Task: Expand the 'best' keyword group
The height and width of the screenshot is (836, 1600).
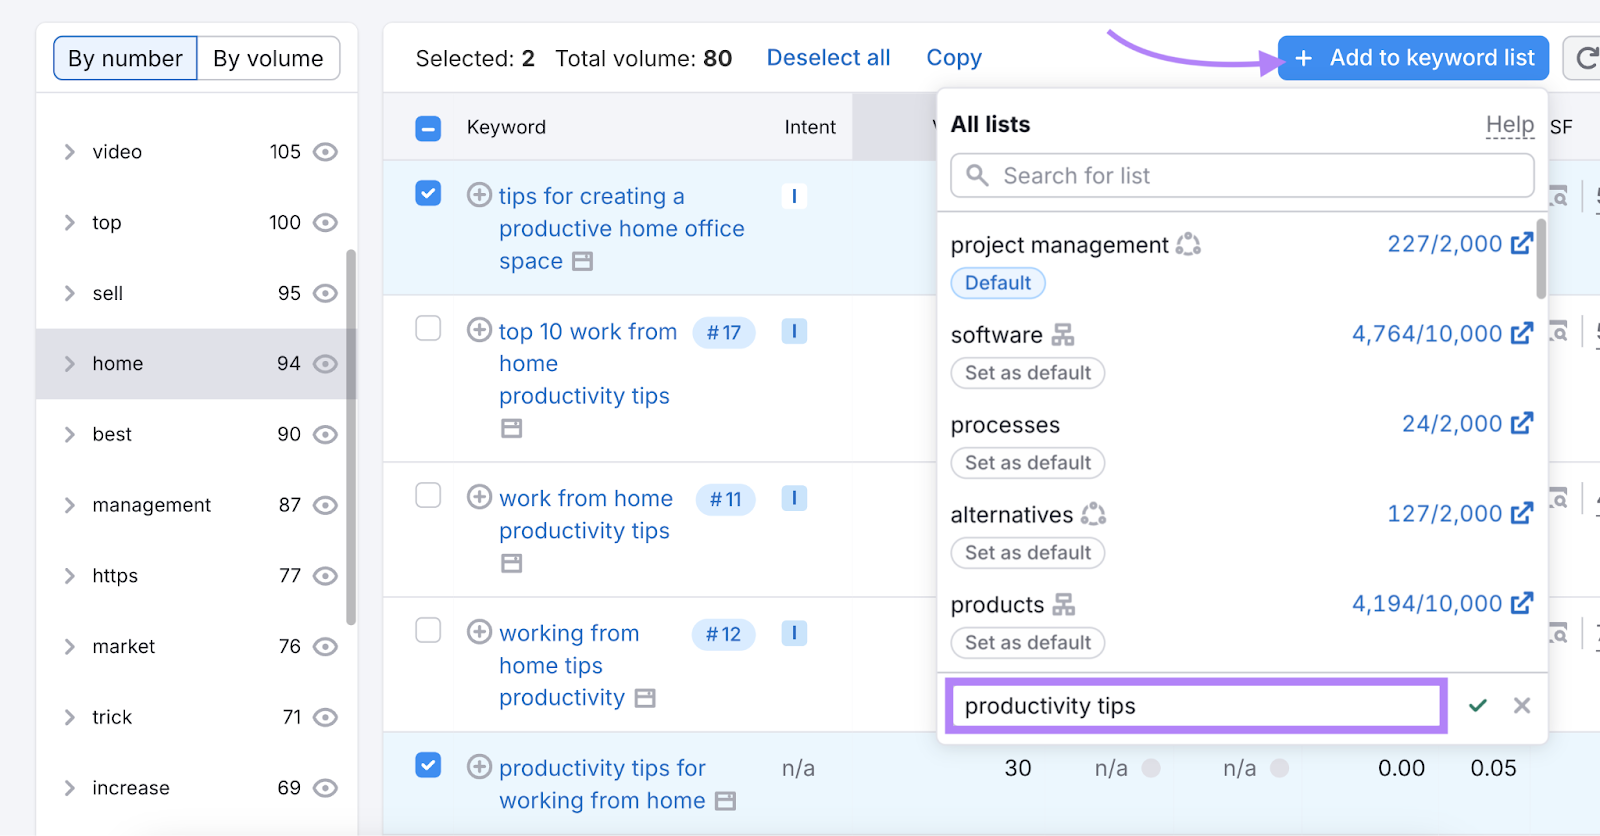Action: click(70, 435)
